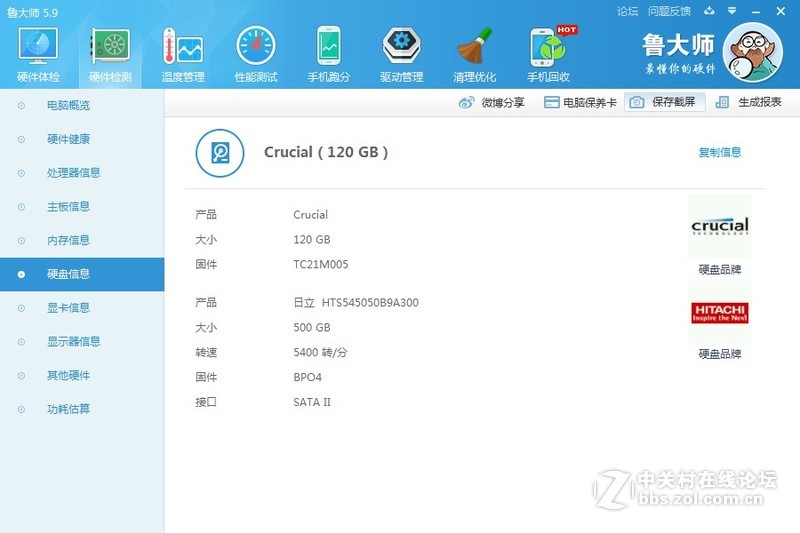
Task: Click the firmware value TC21M005
Action: [320, 264]
